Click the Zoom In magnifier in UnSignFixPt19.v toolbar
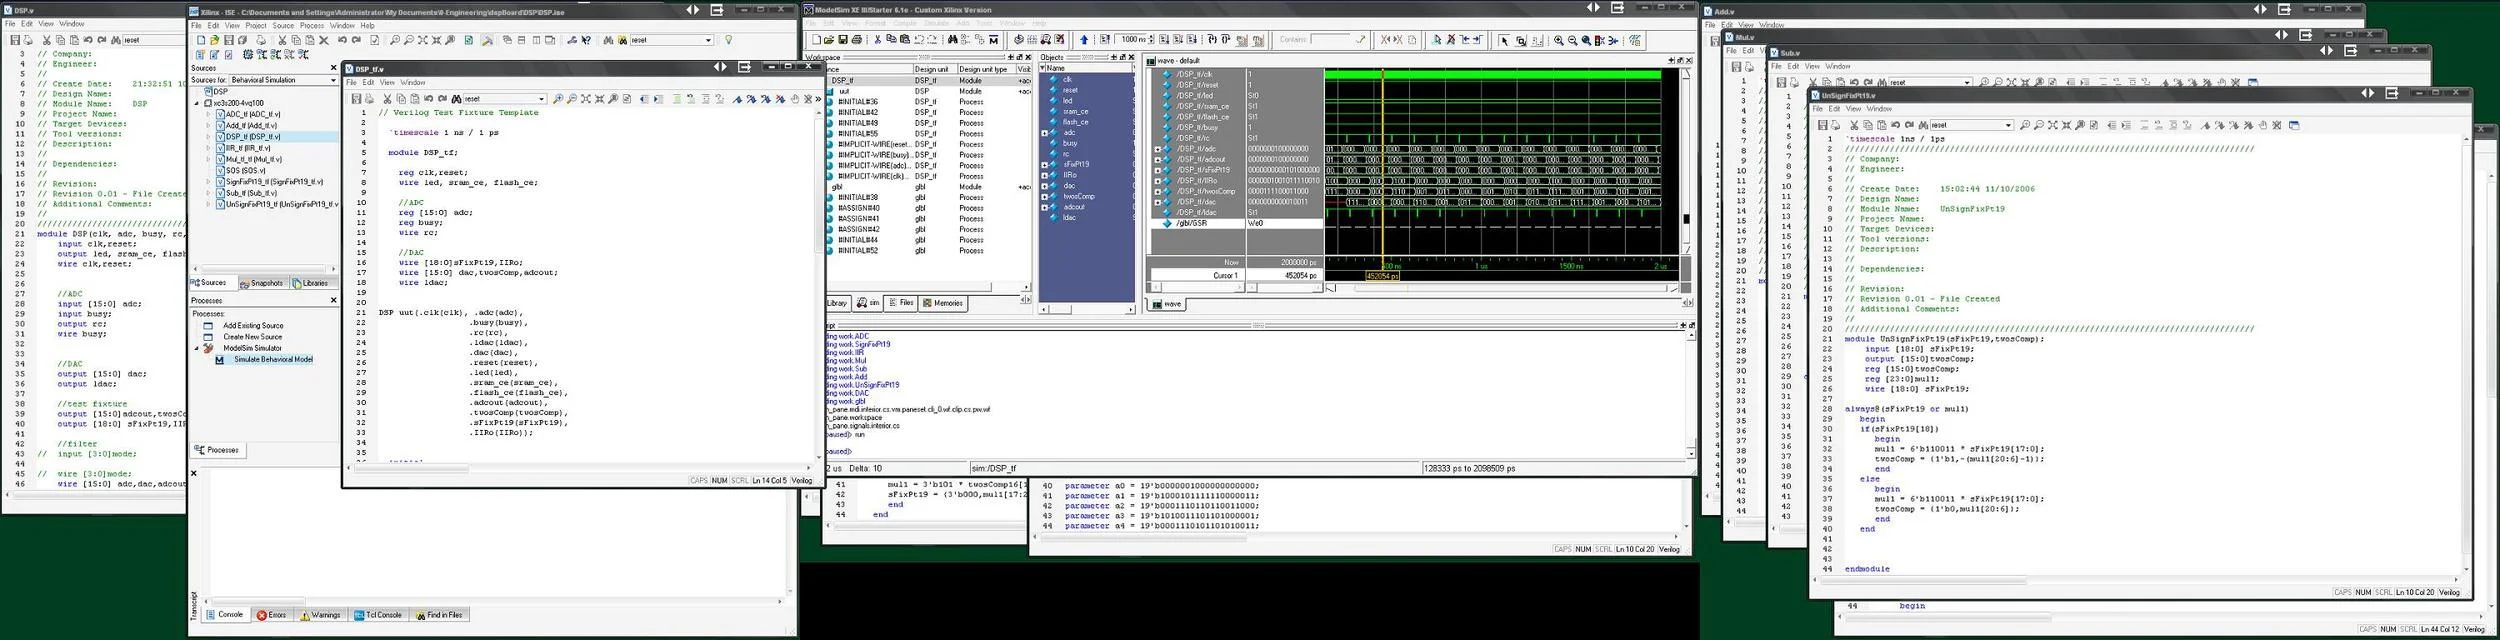This screenshot has height=640, width=2500. click(2025, 125)
